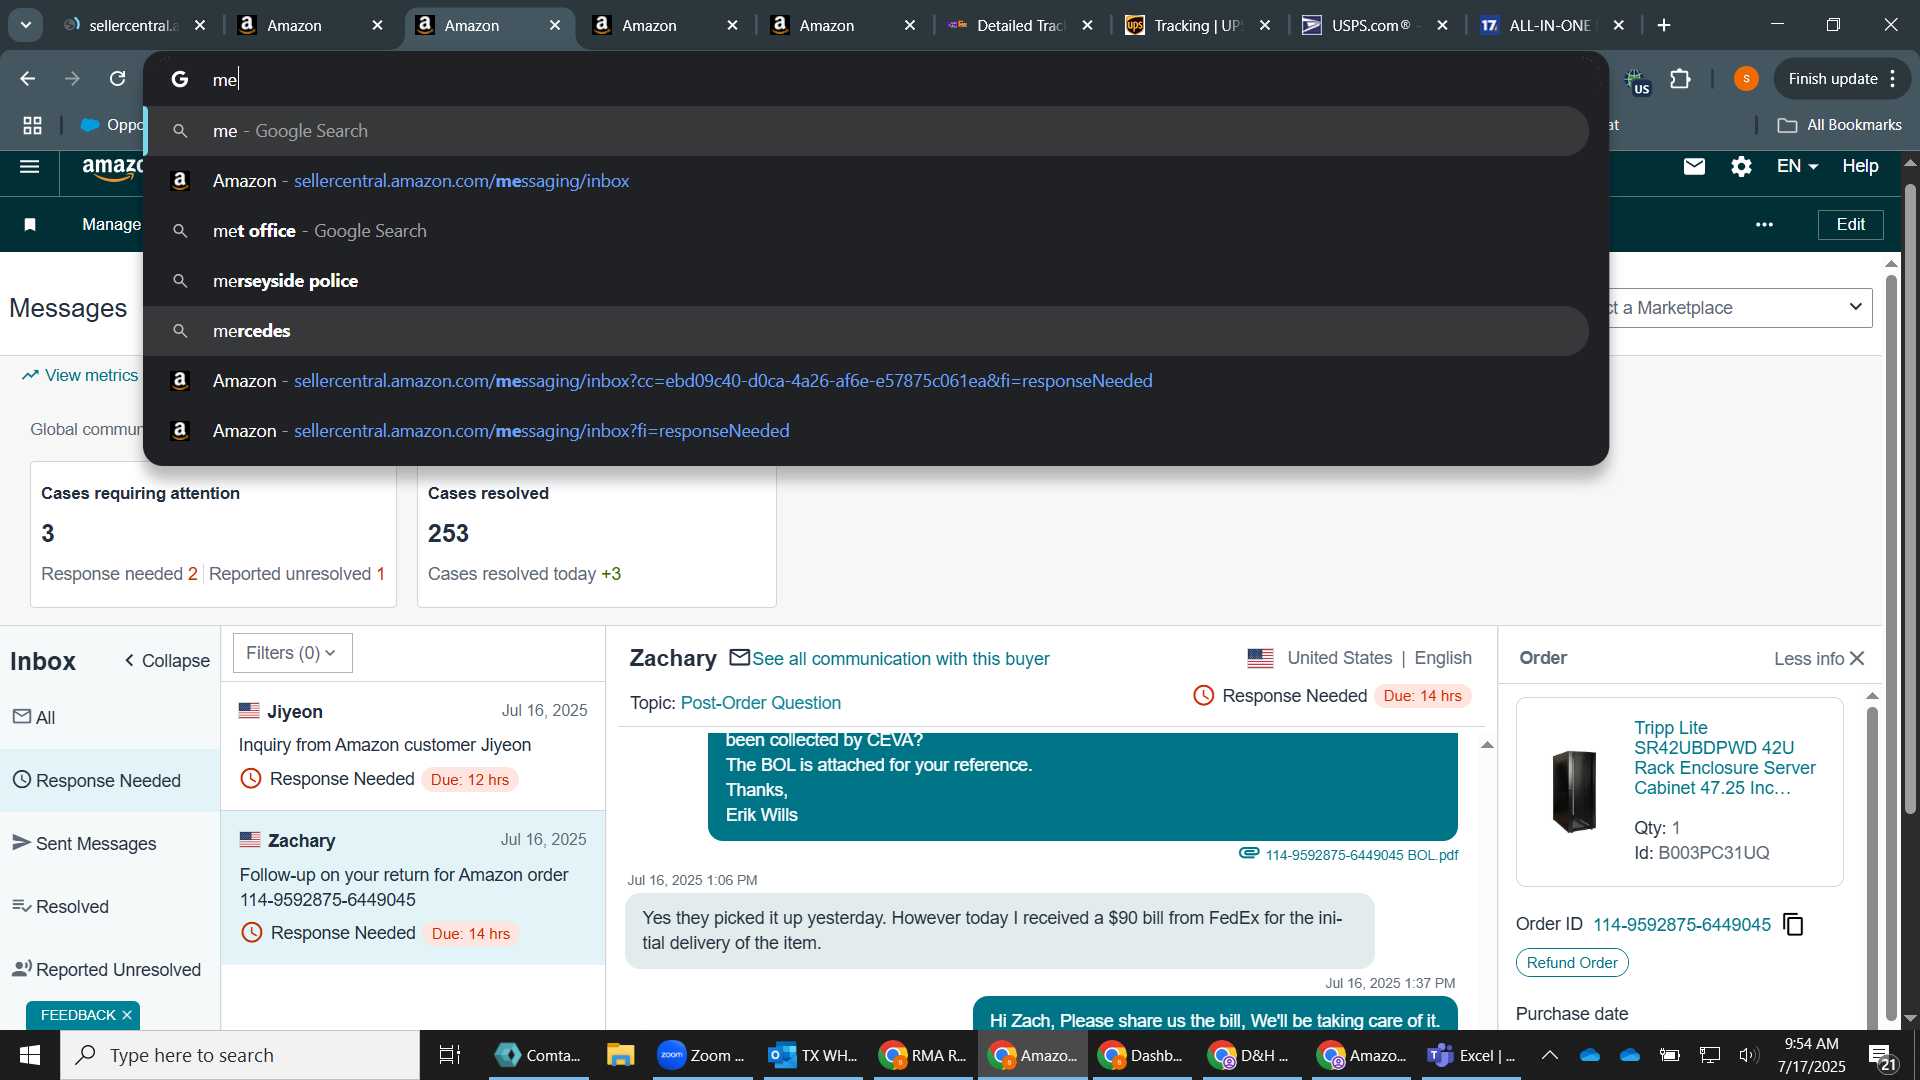
Task: Open order ID 114-9592875-6449045 link
Action: (x=1681, y=925)
